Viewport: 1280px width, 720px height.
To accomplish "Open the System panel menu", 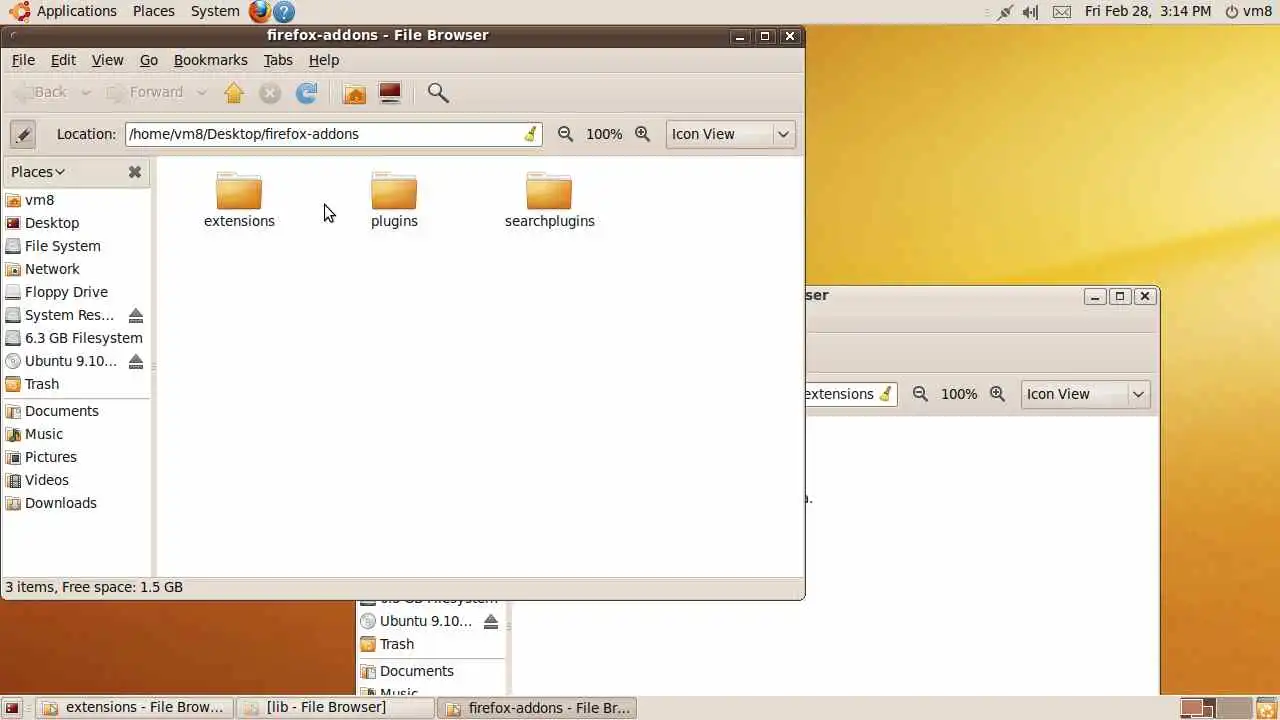I will pyautogui.click(x=215, y=11).
